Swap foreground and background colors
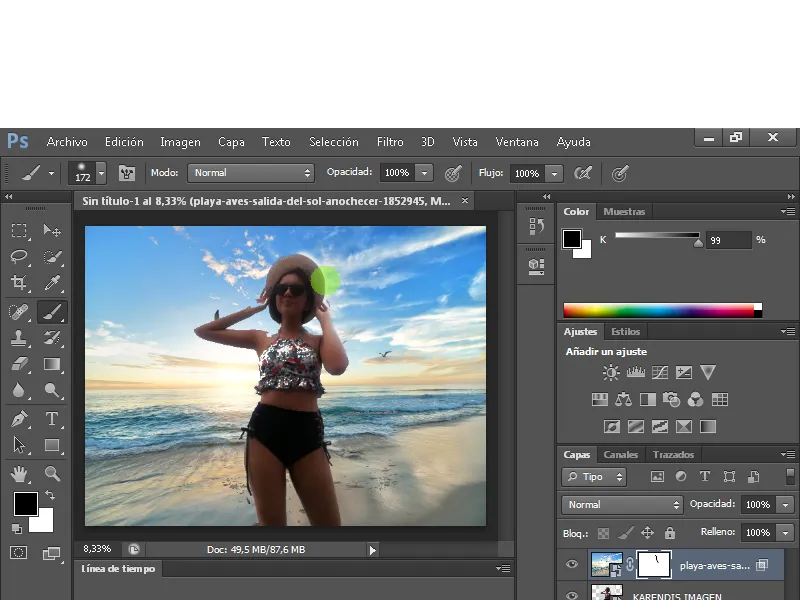 (49, 495)
